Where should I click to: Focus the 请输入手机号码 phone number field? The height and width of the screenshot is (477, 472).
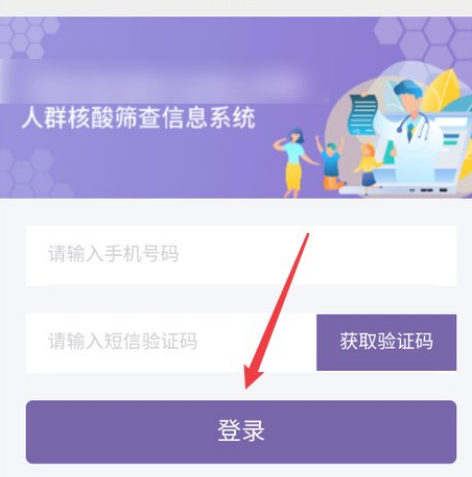coord(241,255)
